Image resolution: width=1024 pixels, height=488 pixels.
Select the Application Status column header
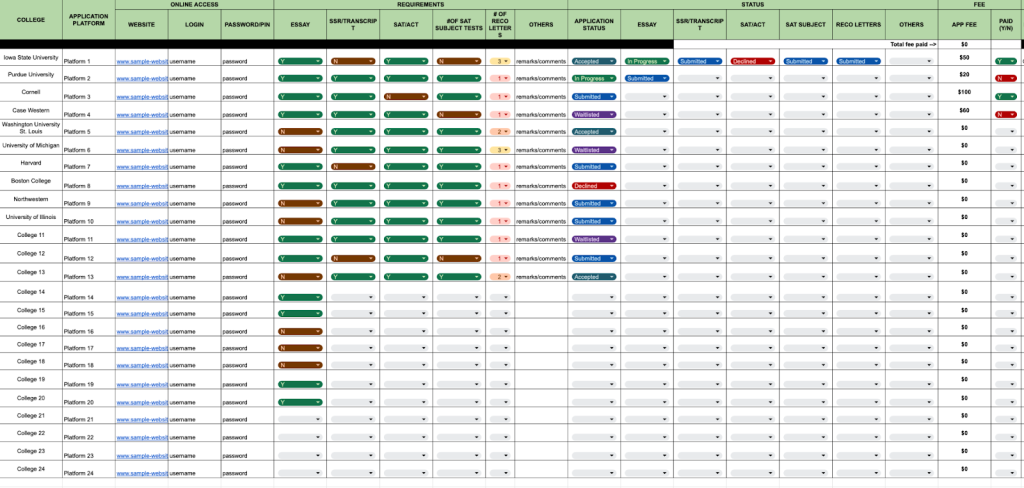[x=594, y=24]
